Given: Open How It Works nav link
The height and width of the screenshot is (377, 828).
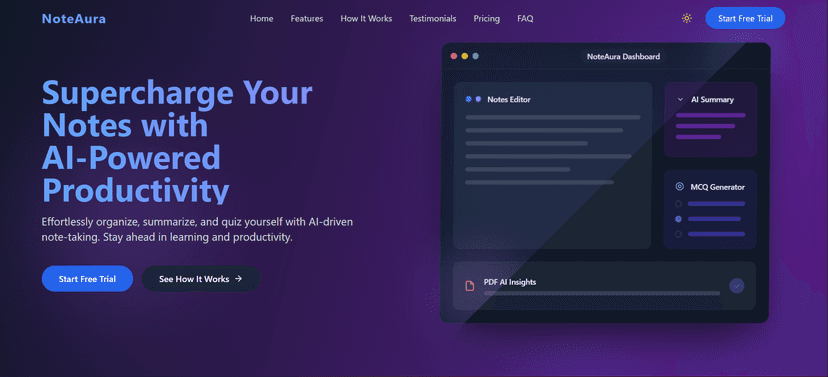Looking at the screenshot, I should (x=366, y=18).
